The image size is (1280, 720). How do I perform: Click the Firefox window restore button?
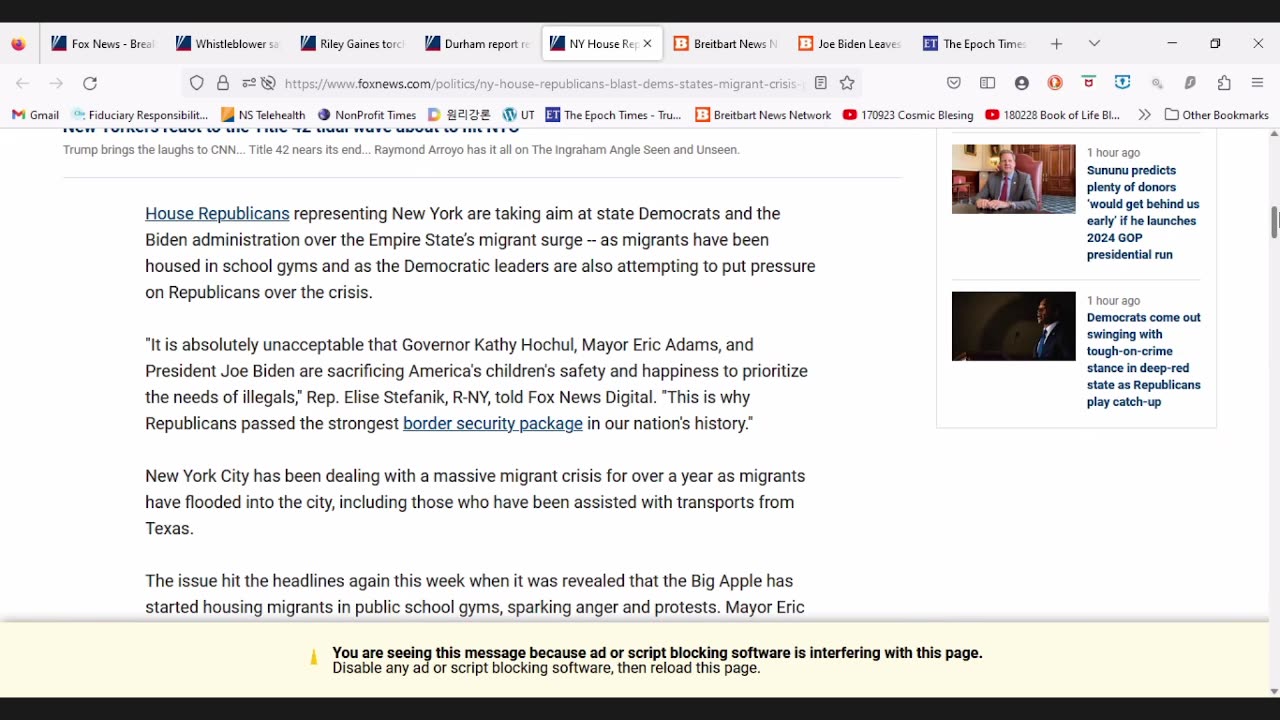[x=1215, y=44]
